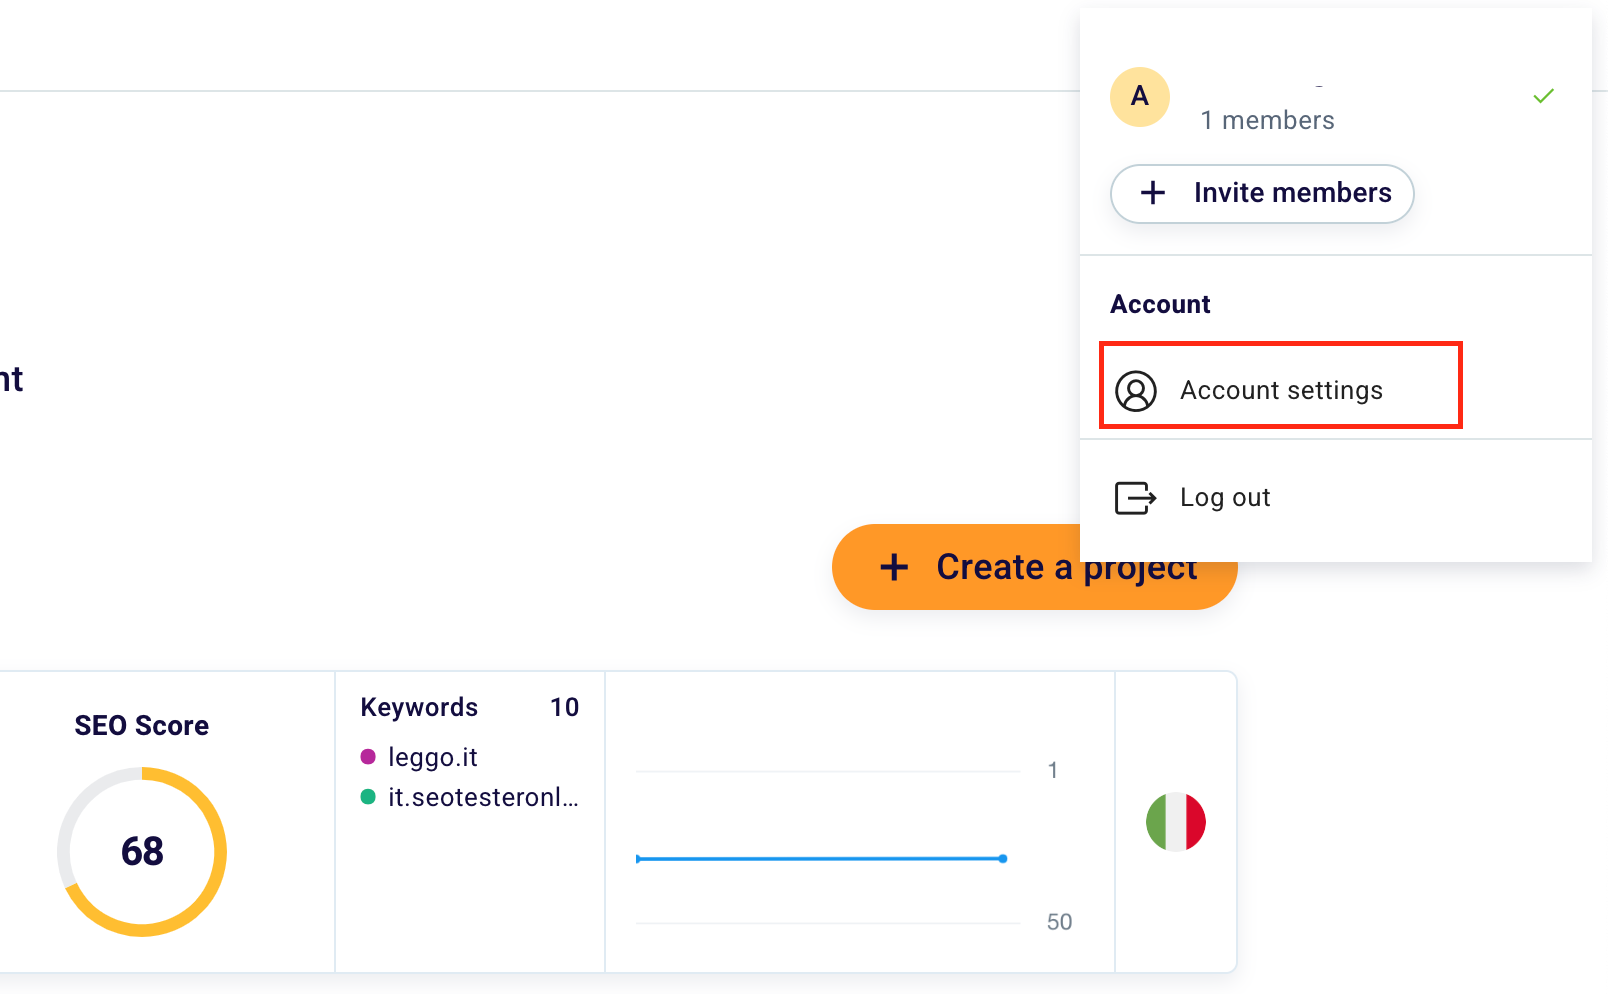
Task: Click the magenta dot next to leggo.it
Action: click(368, 757)
